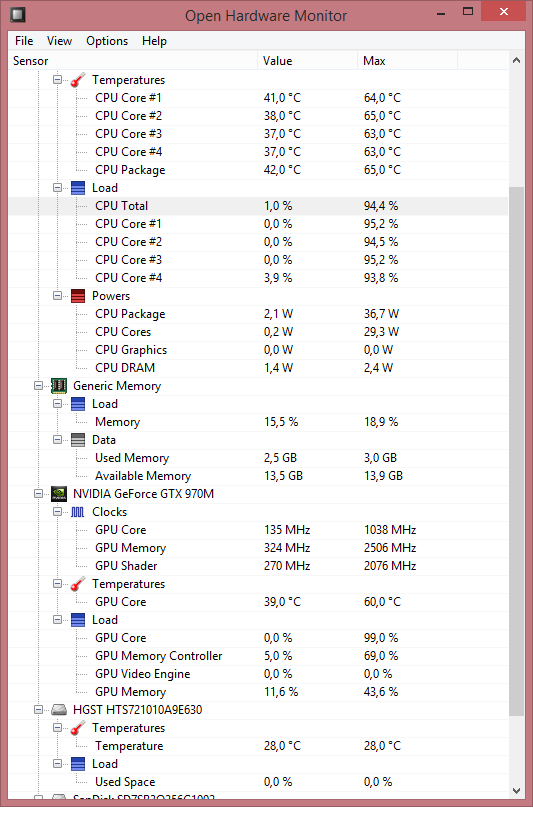The image size is (533, 819).
Task: Click the blue CPU Load icon
Action: click(x=78, y=188)
